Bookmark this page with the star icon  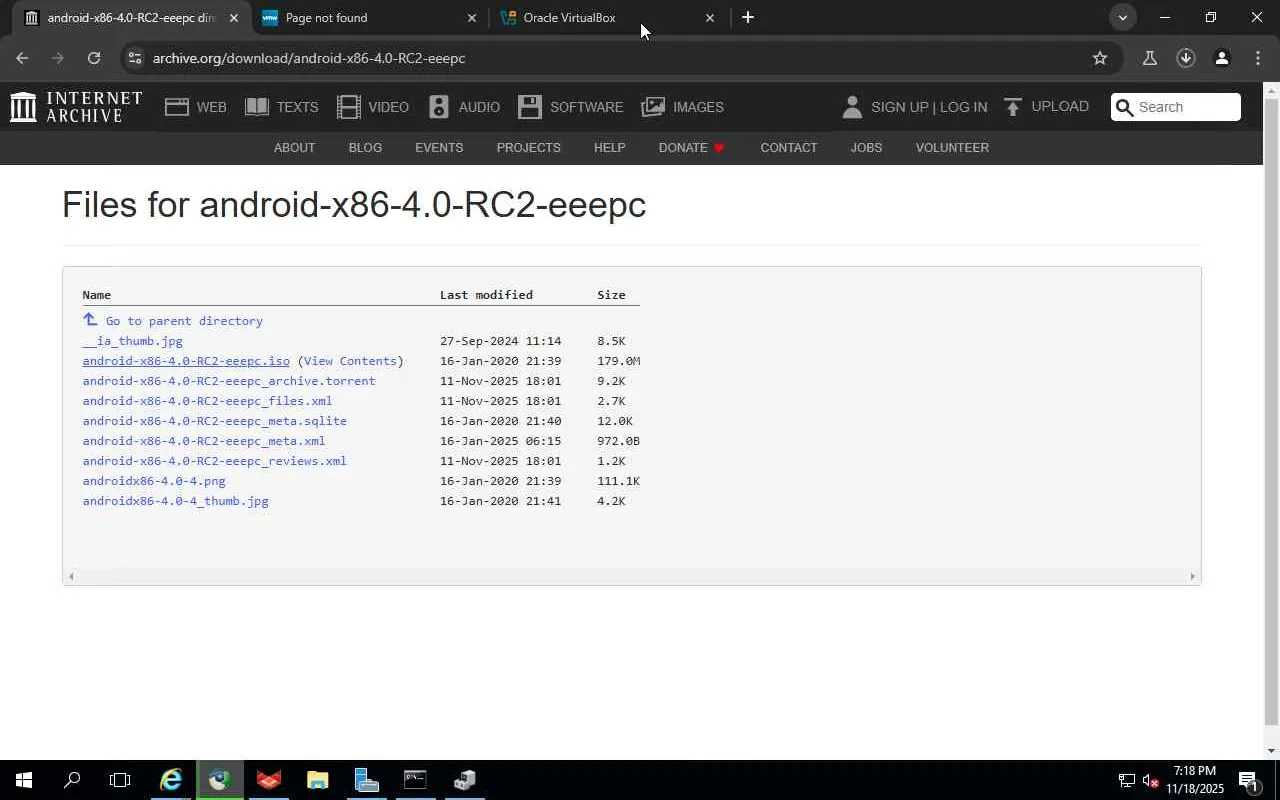[1100, 58]
